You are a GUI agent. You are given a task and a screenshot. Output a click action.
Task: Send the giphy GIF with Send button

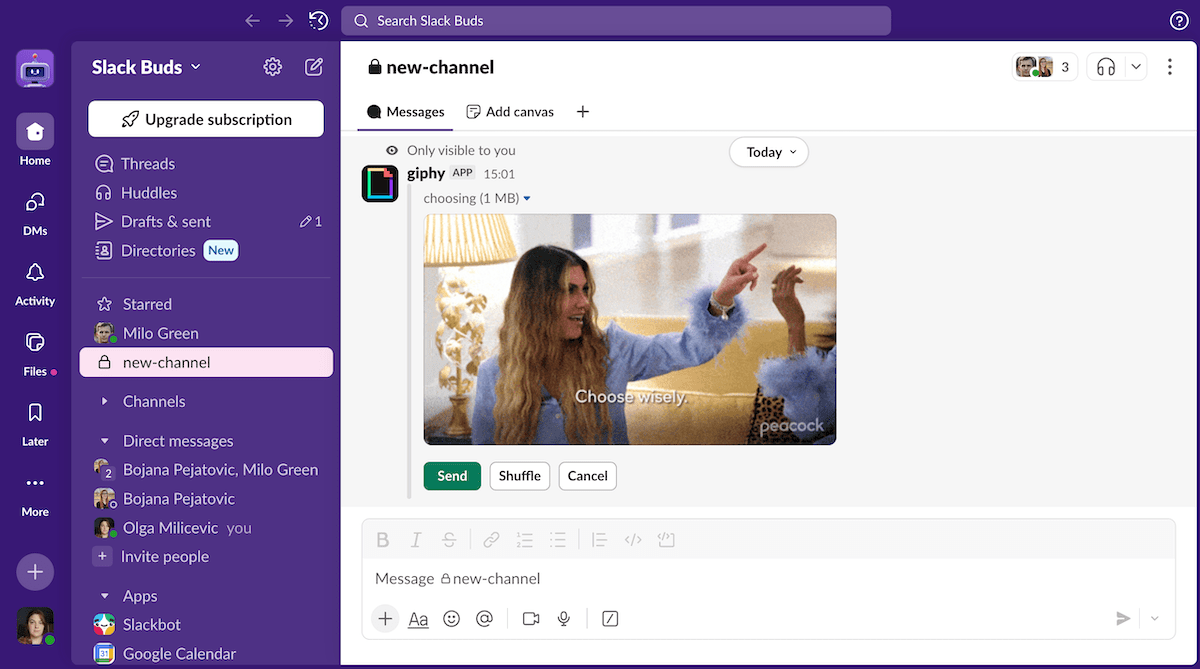click(x=452, y=476)
